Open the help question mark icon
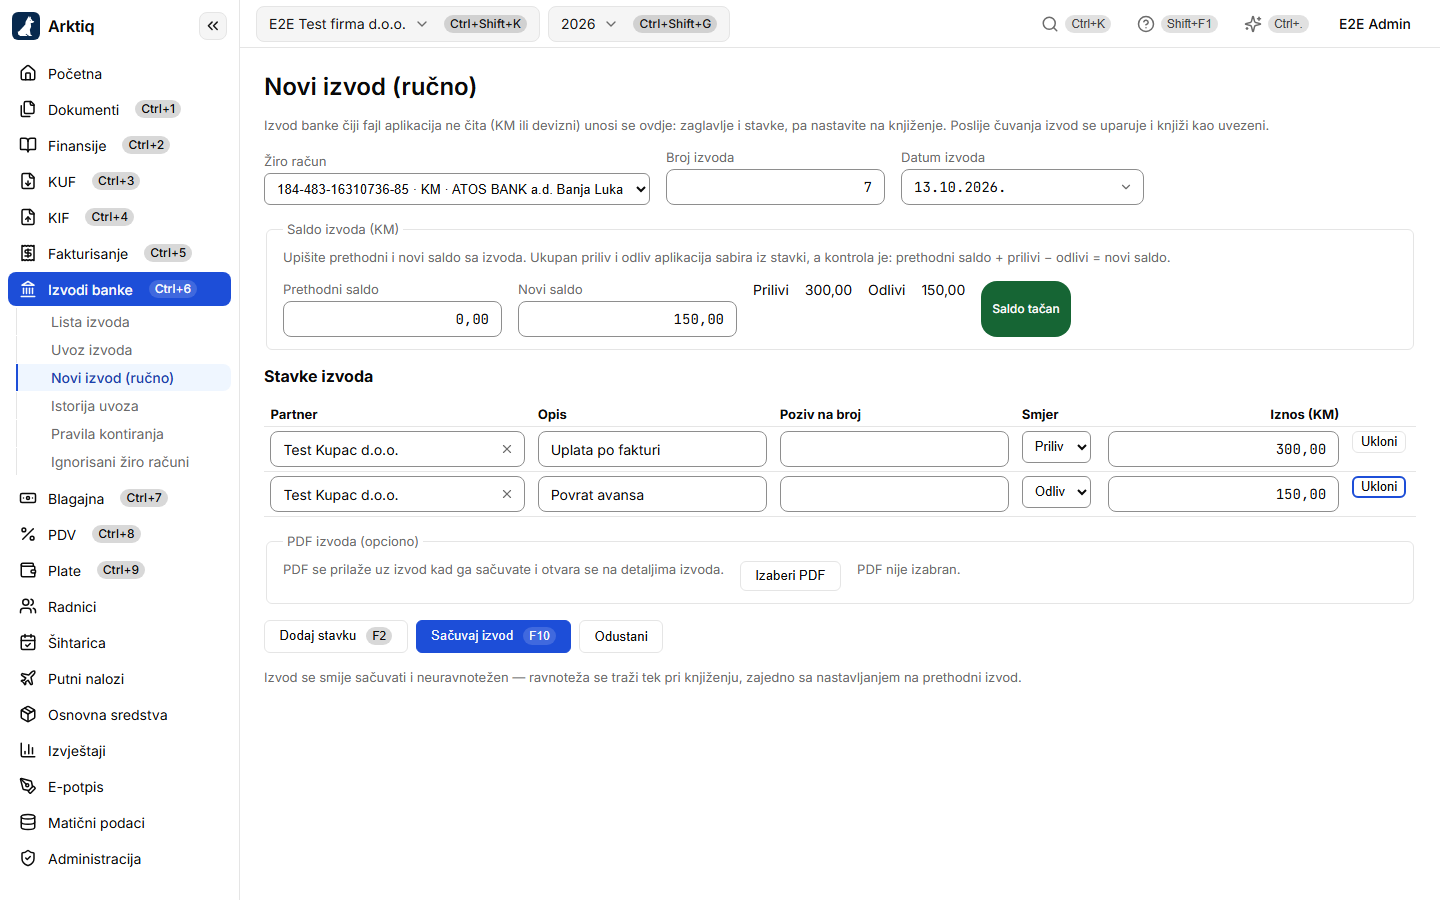This screenshot has height=900, width=1440. pos(1146,24)
